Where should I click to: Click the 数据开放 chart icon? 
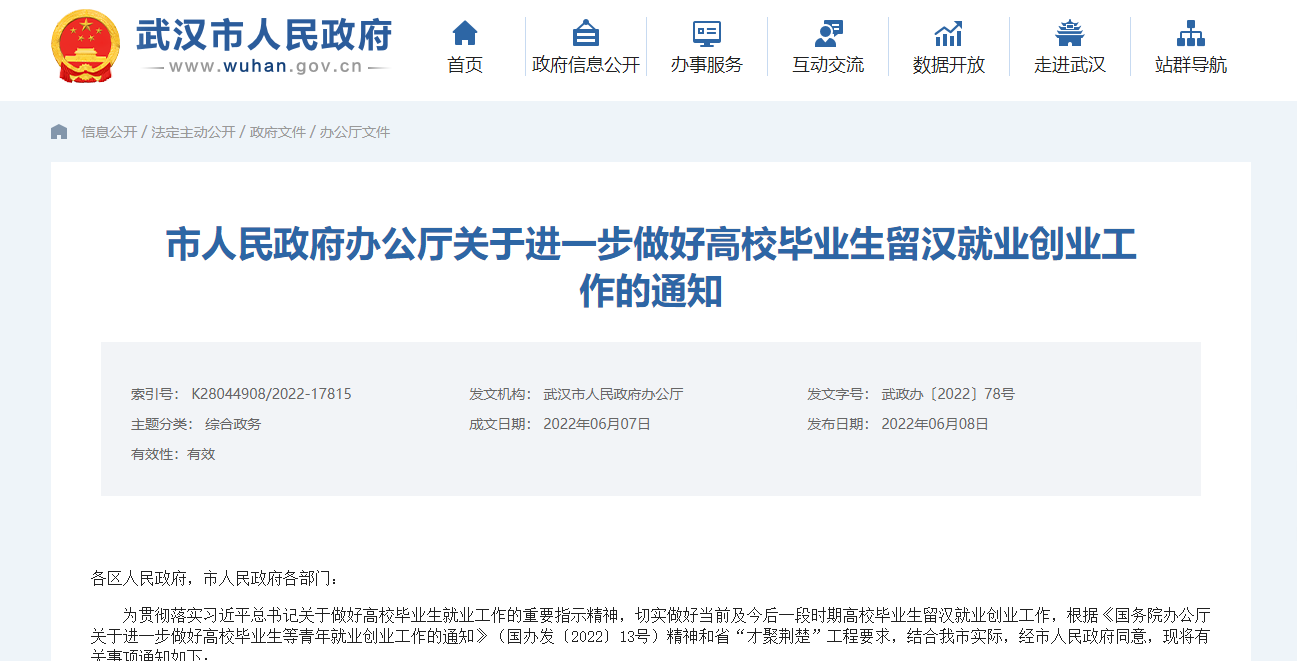point(948,33)
